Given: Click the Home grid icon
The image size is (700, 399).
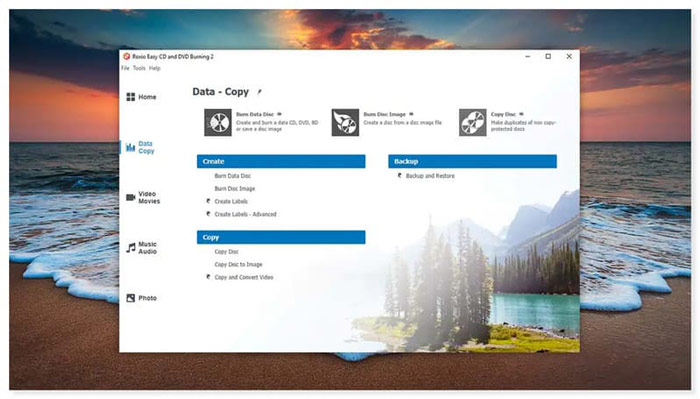Looking at the screenshot, I should [x=130, y=97].
